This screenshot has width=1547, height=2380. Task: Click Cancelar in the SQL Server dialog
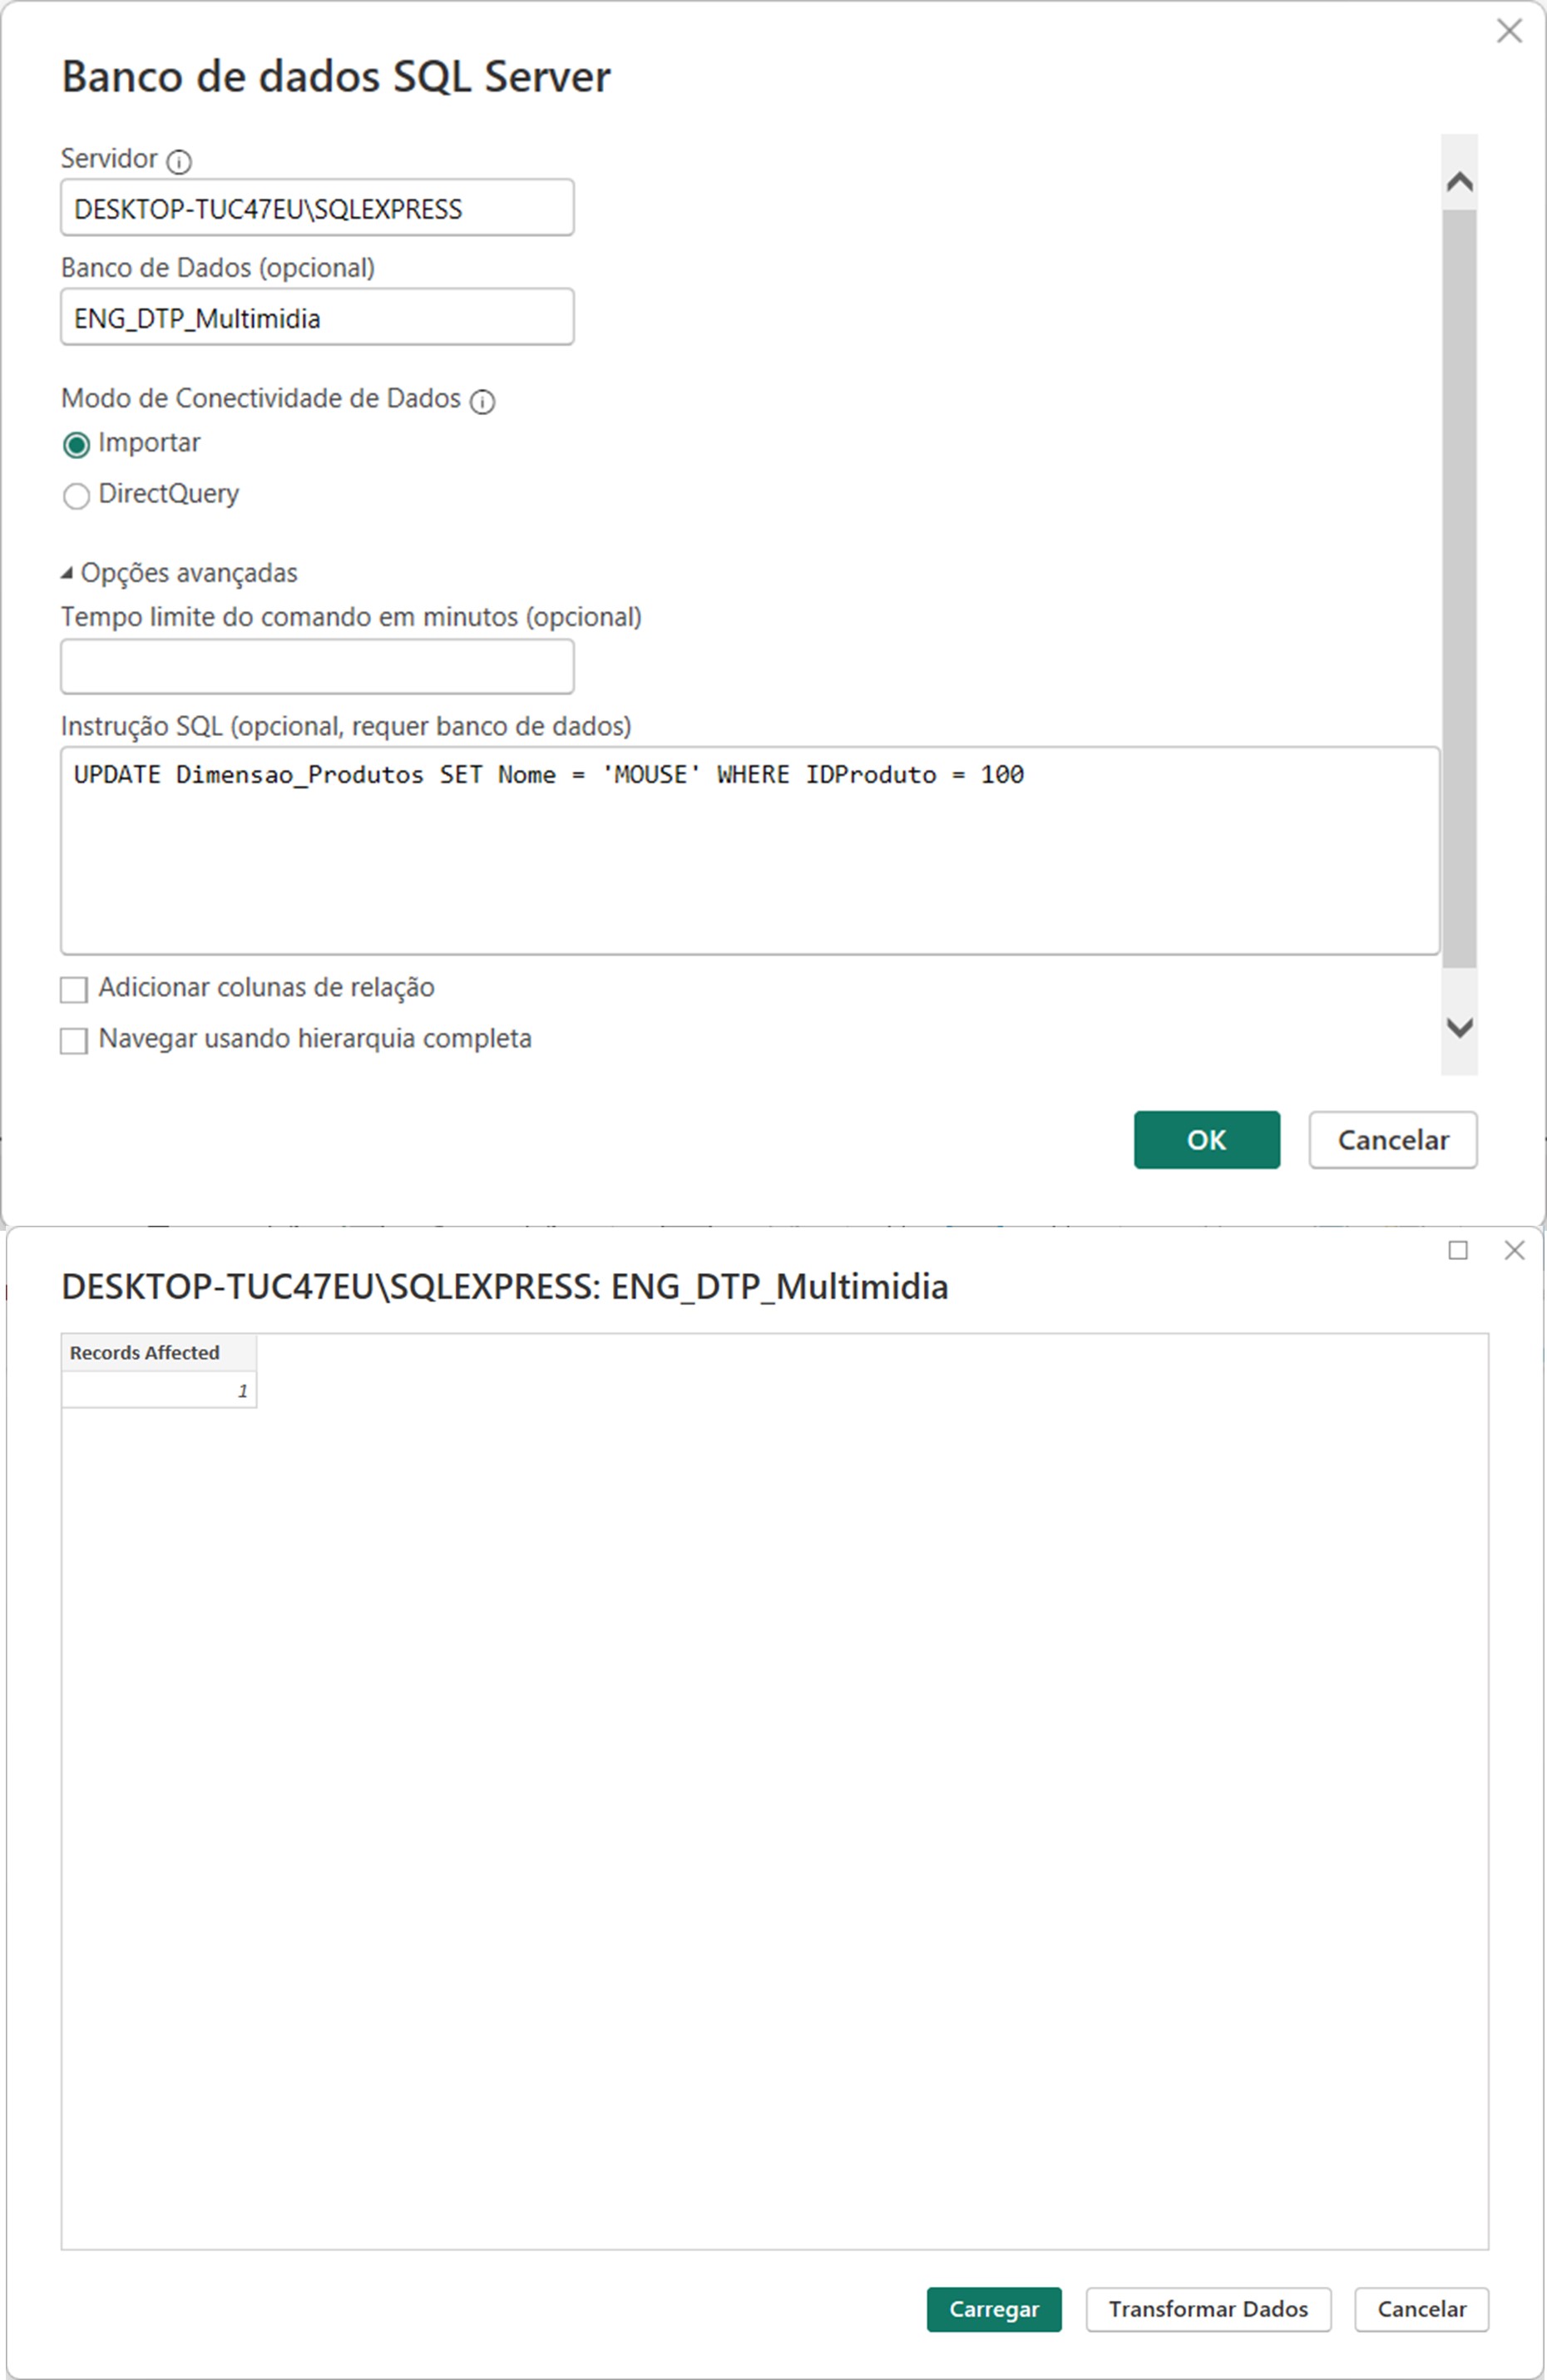[x=1392, y=1139]
